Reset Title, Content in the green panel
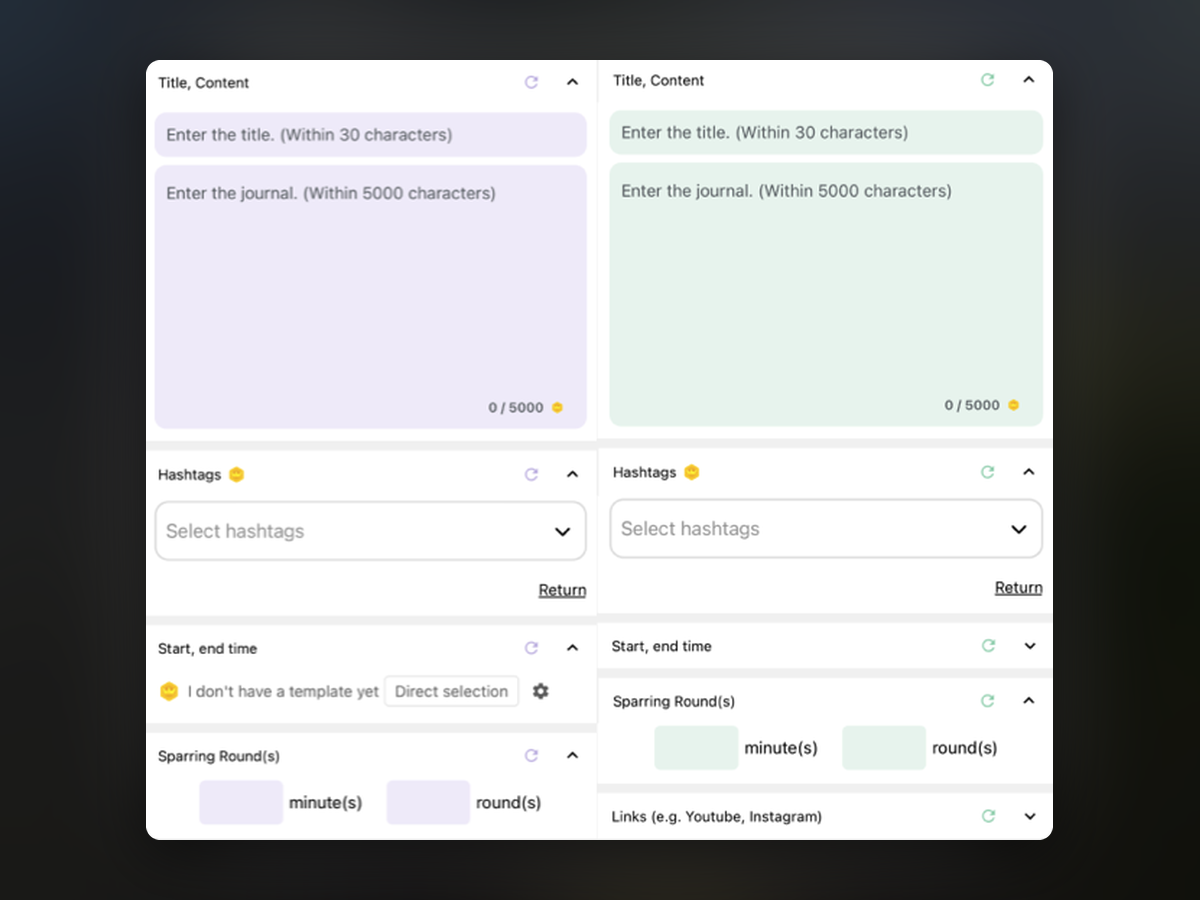 click(987, 80)
